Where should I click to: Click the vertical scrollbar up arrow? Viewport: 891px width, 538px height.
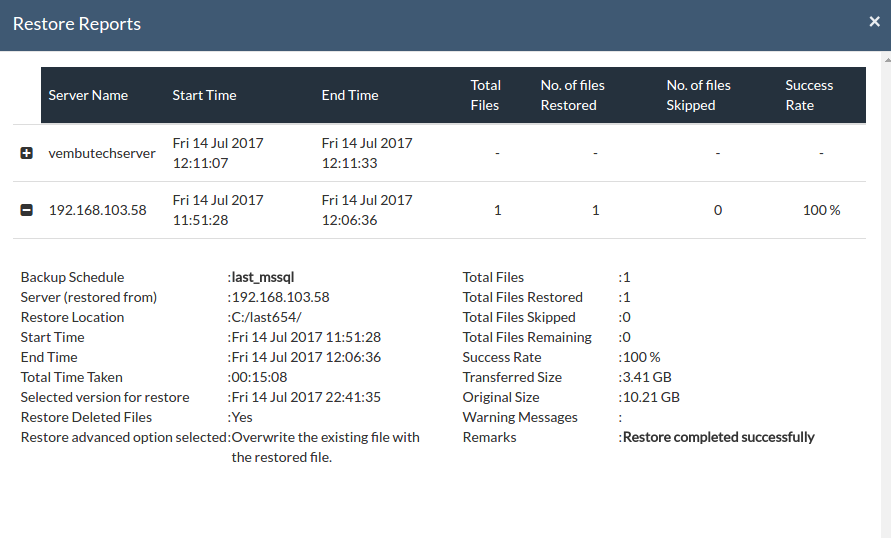[886, 59]
